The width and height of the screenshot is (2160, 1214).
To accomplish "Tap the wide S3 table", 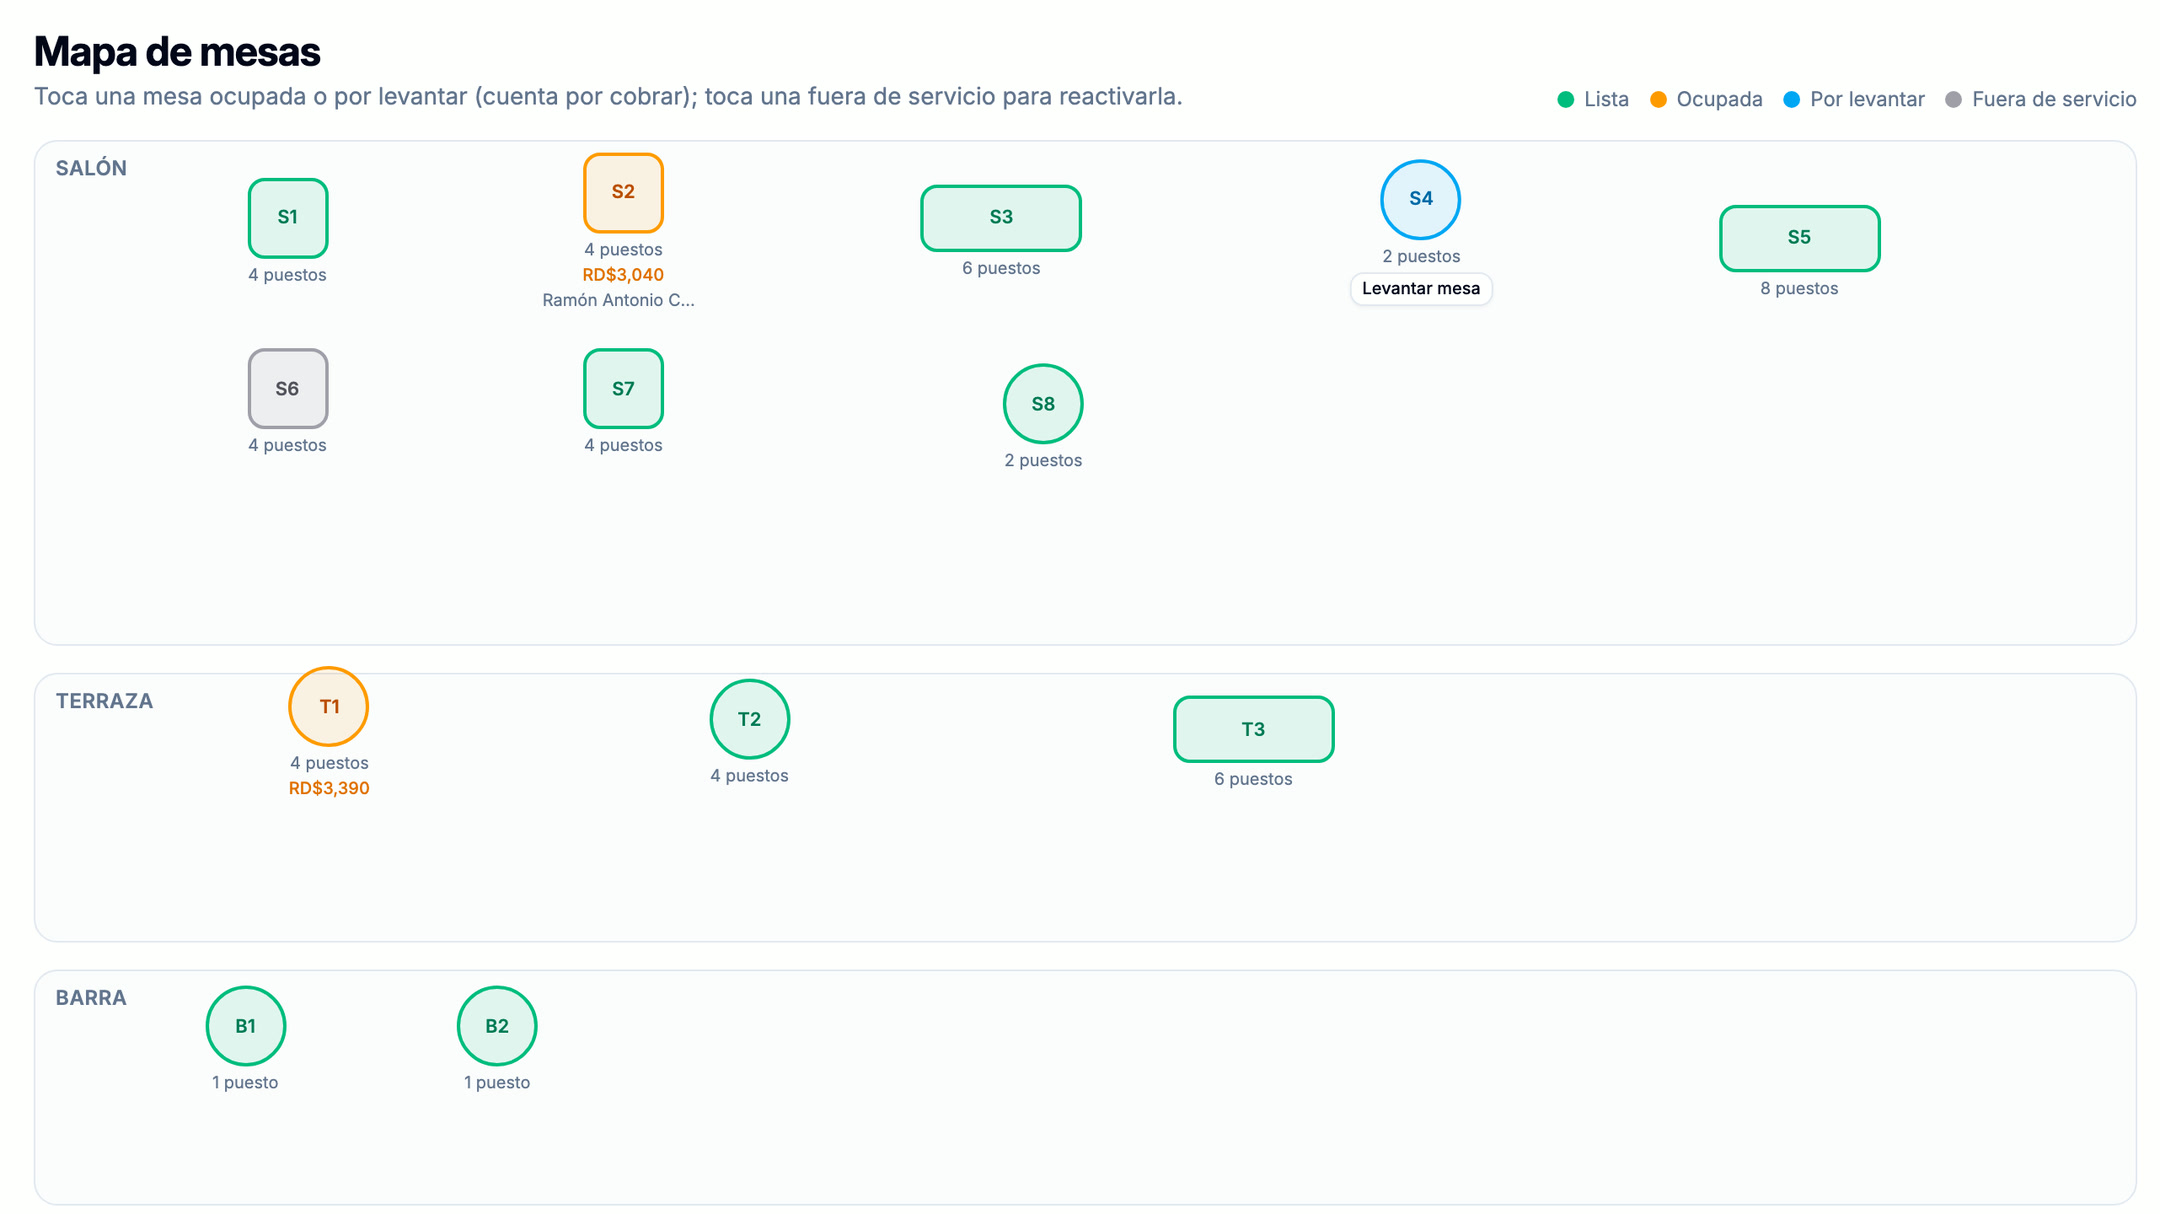I will (1001, 218).
